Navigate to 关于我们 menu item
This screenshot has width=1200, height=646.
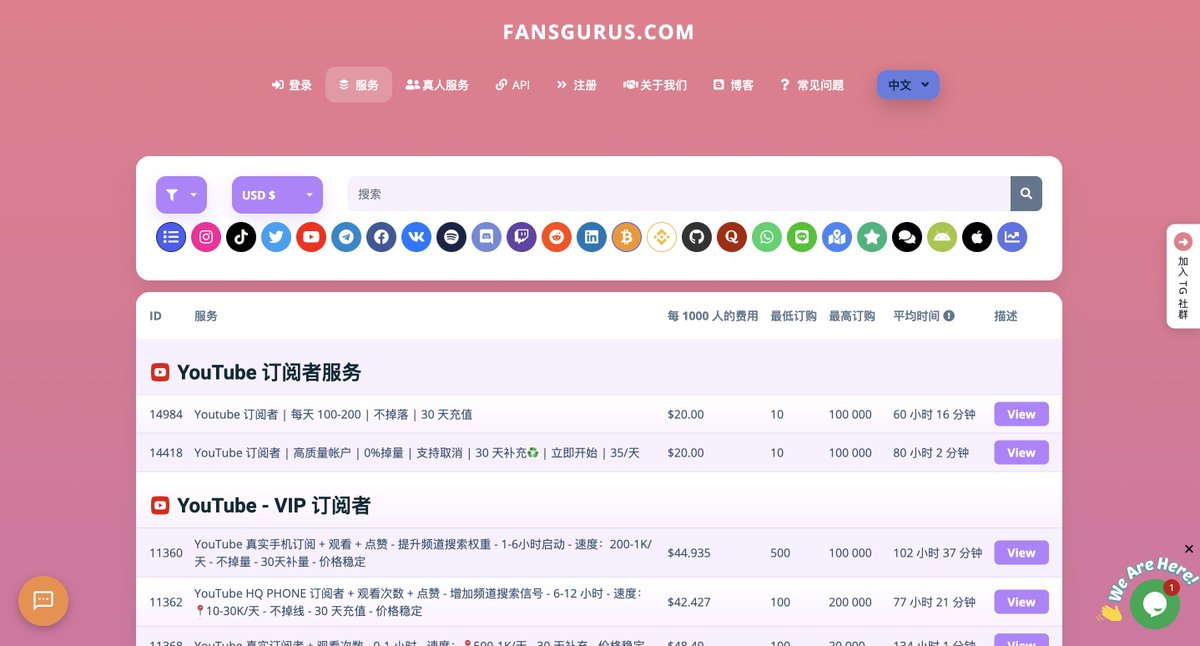[x=655, y=85]
